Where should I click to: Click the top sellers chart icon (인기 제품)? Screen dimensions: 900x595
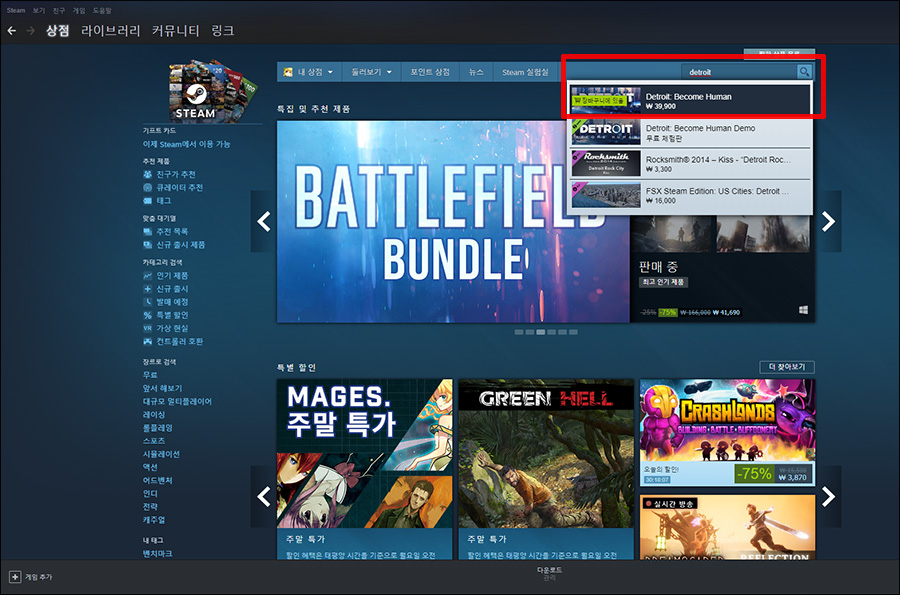[148, 275]
